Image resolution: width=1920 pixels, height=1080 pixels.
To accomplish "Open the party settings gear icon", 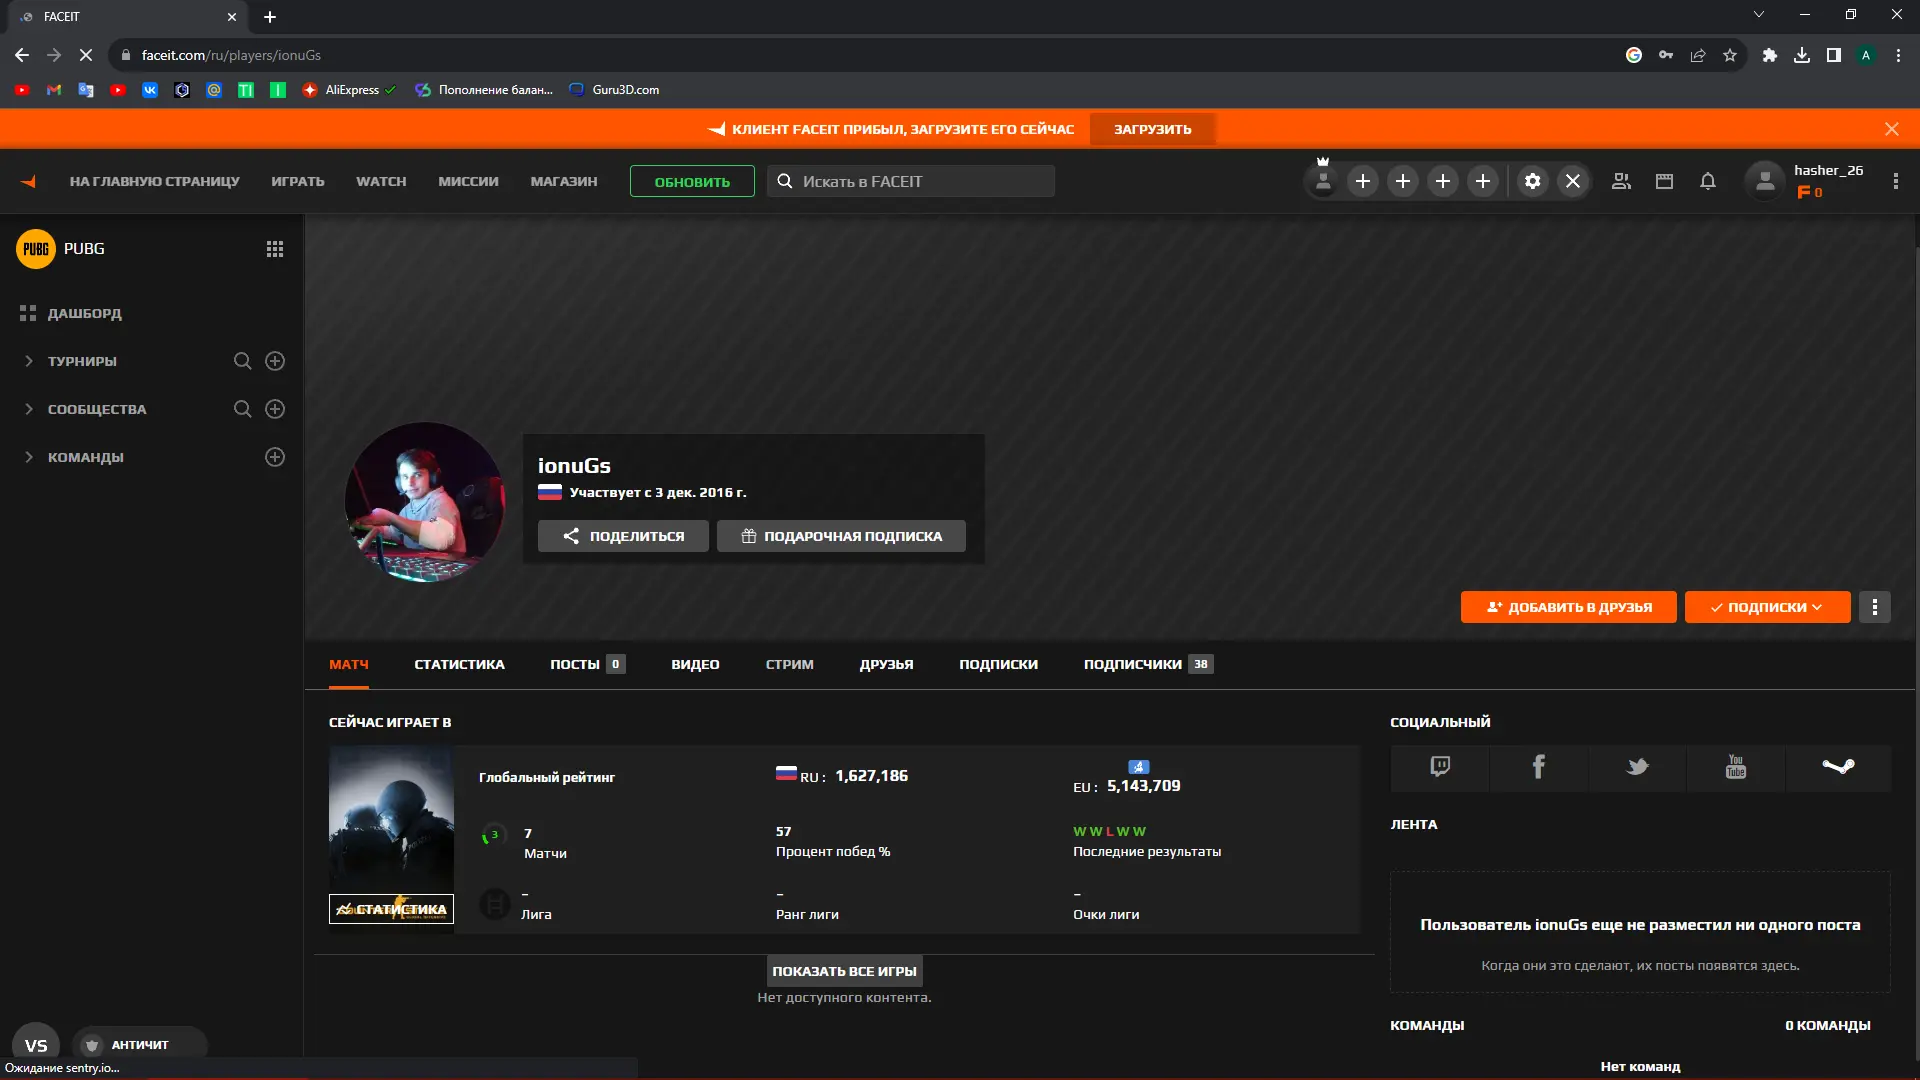I will [1532, 181].
